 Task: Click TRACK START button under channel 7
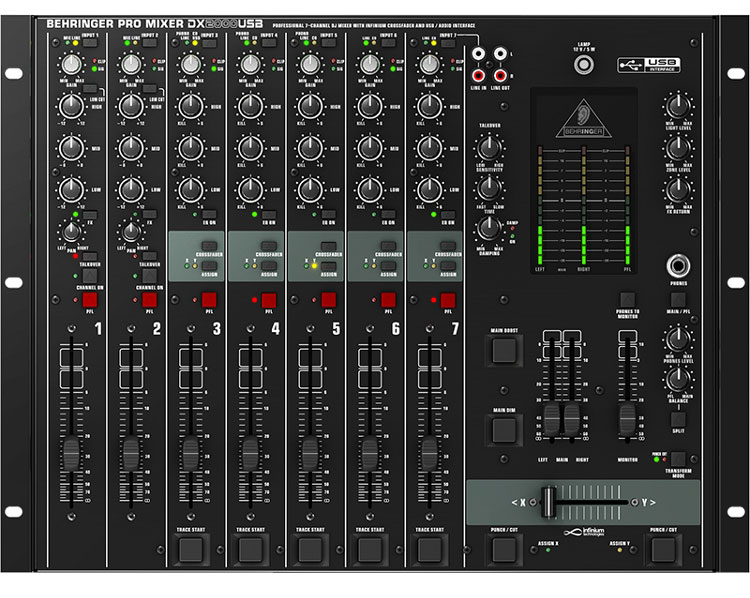[430, 550]
